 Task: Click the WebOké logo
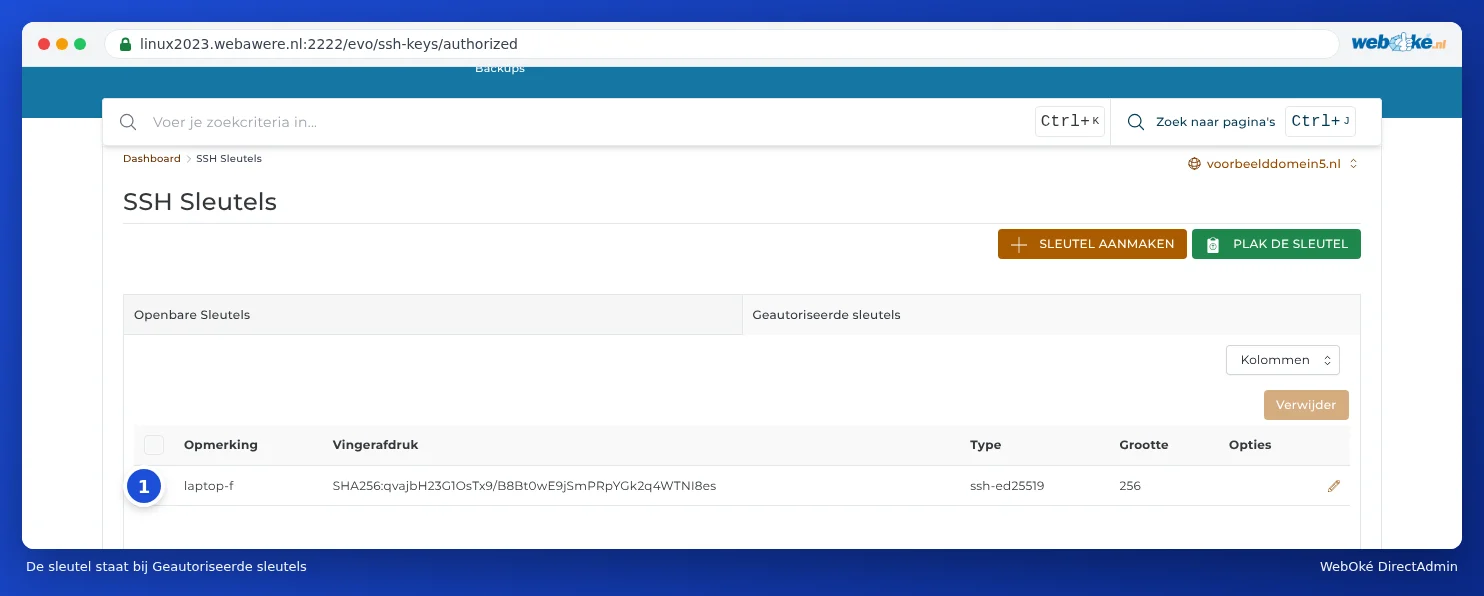tap(1398, 43)
